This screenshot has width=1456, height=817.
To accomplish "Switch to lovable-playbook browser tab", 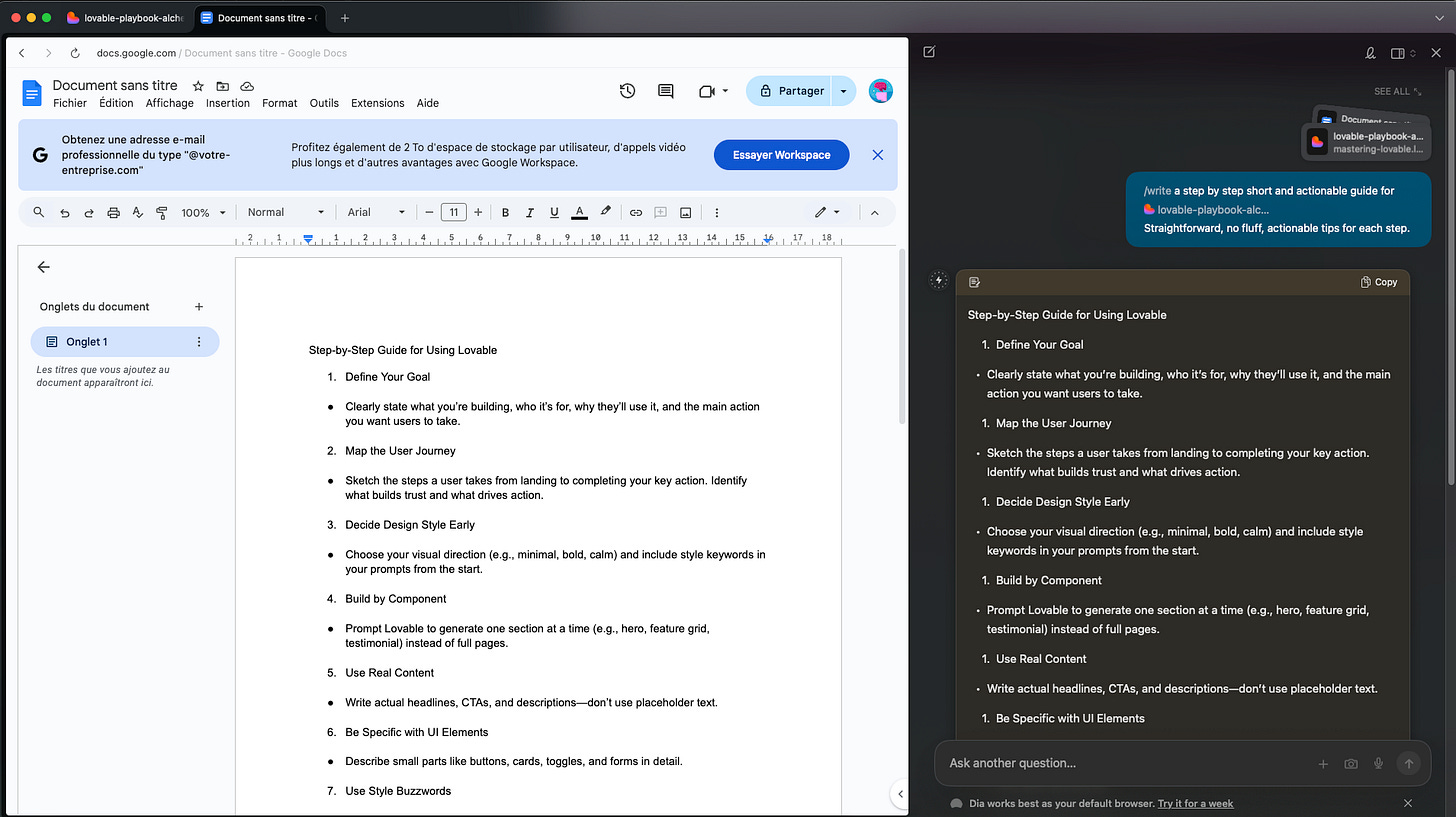I will [x=125, y=18].
